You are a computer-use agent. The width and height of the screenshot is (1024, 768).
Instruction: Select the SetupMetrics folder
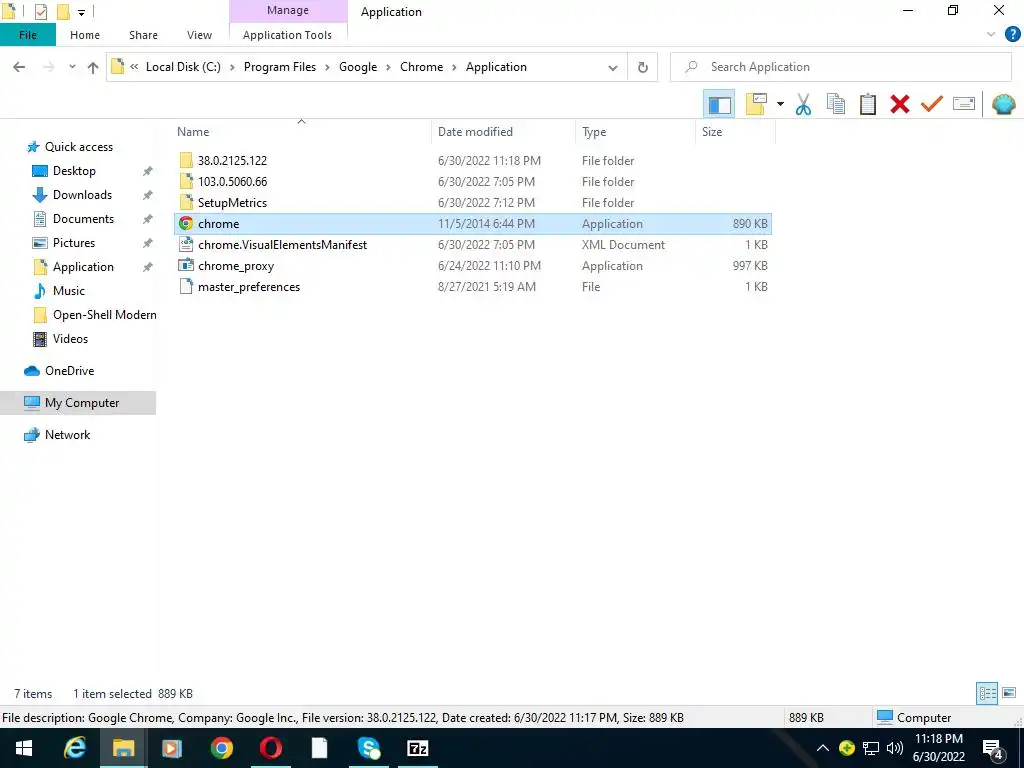(x=473, y=202)
